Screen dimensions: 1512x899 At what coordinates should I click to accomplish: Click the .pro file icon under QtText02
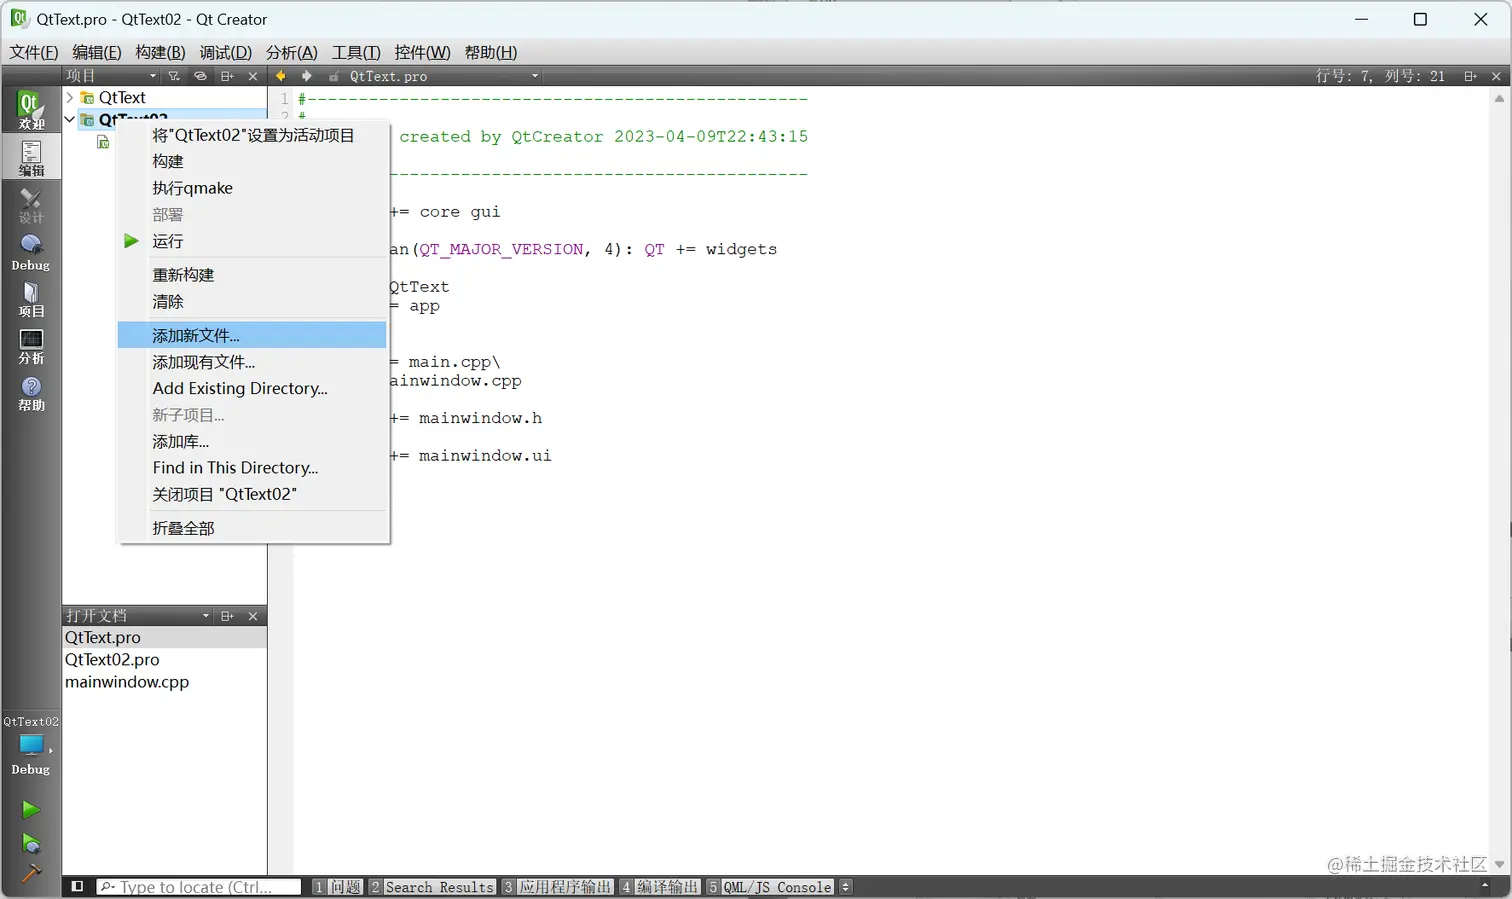click(x=103, y=142)
